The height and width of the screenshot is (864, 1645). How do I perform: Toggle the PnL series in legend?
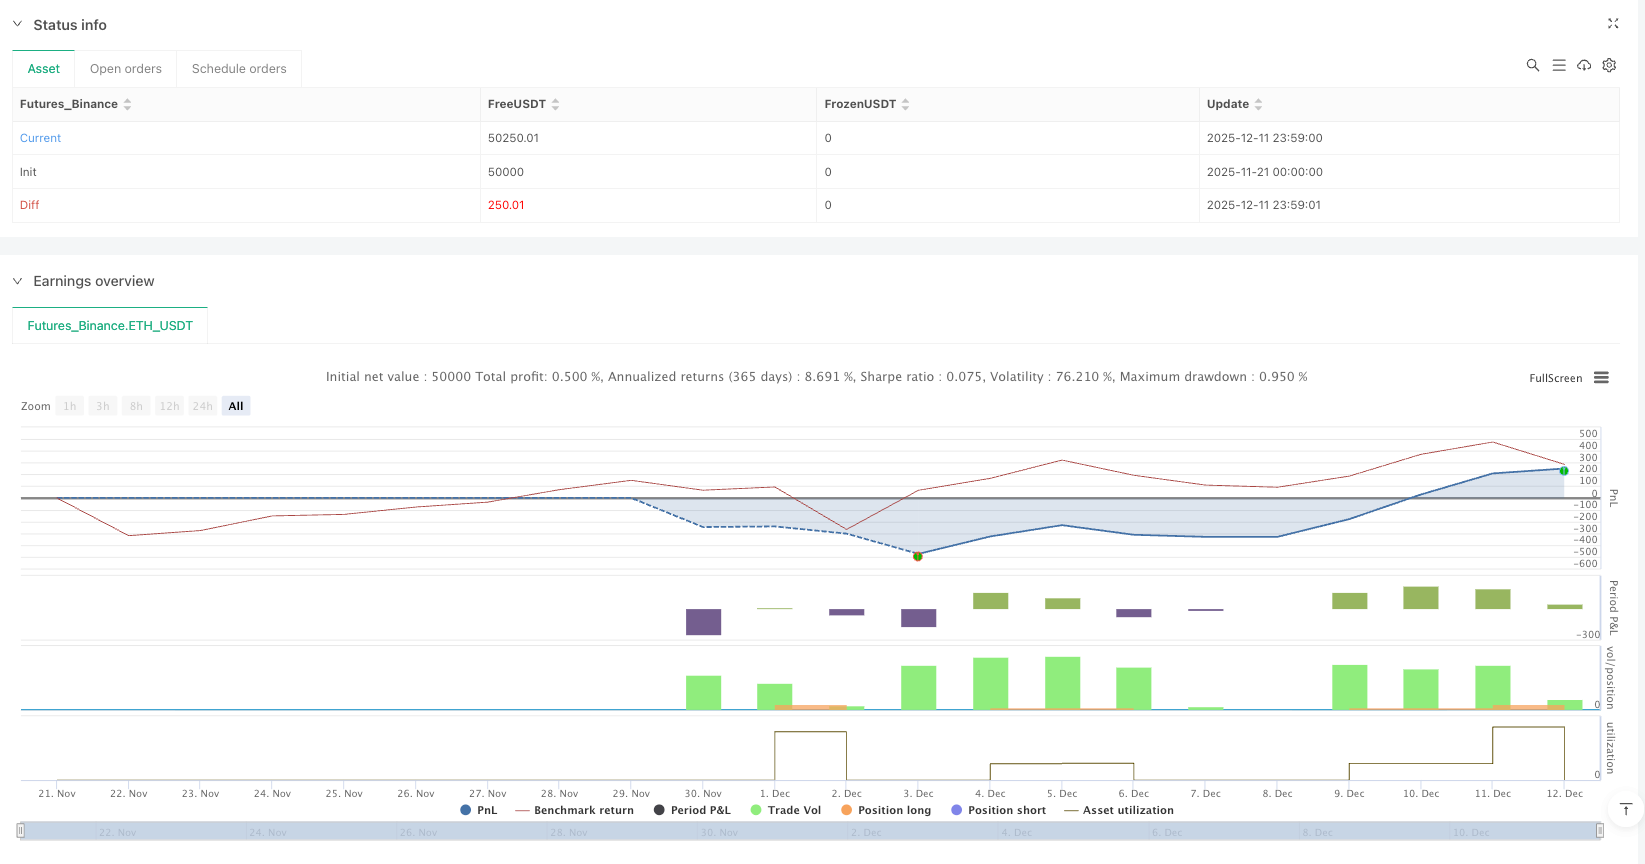pos(479,810)
